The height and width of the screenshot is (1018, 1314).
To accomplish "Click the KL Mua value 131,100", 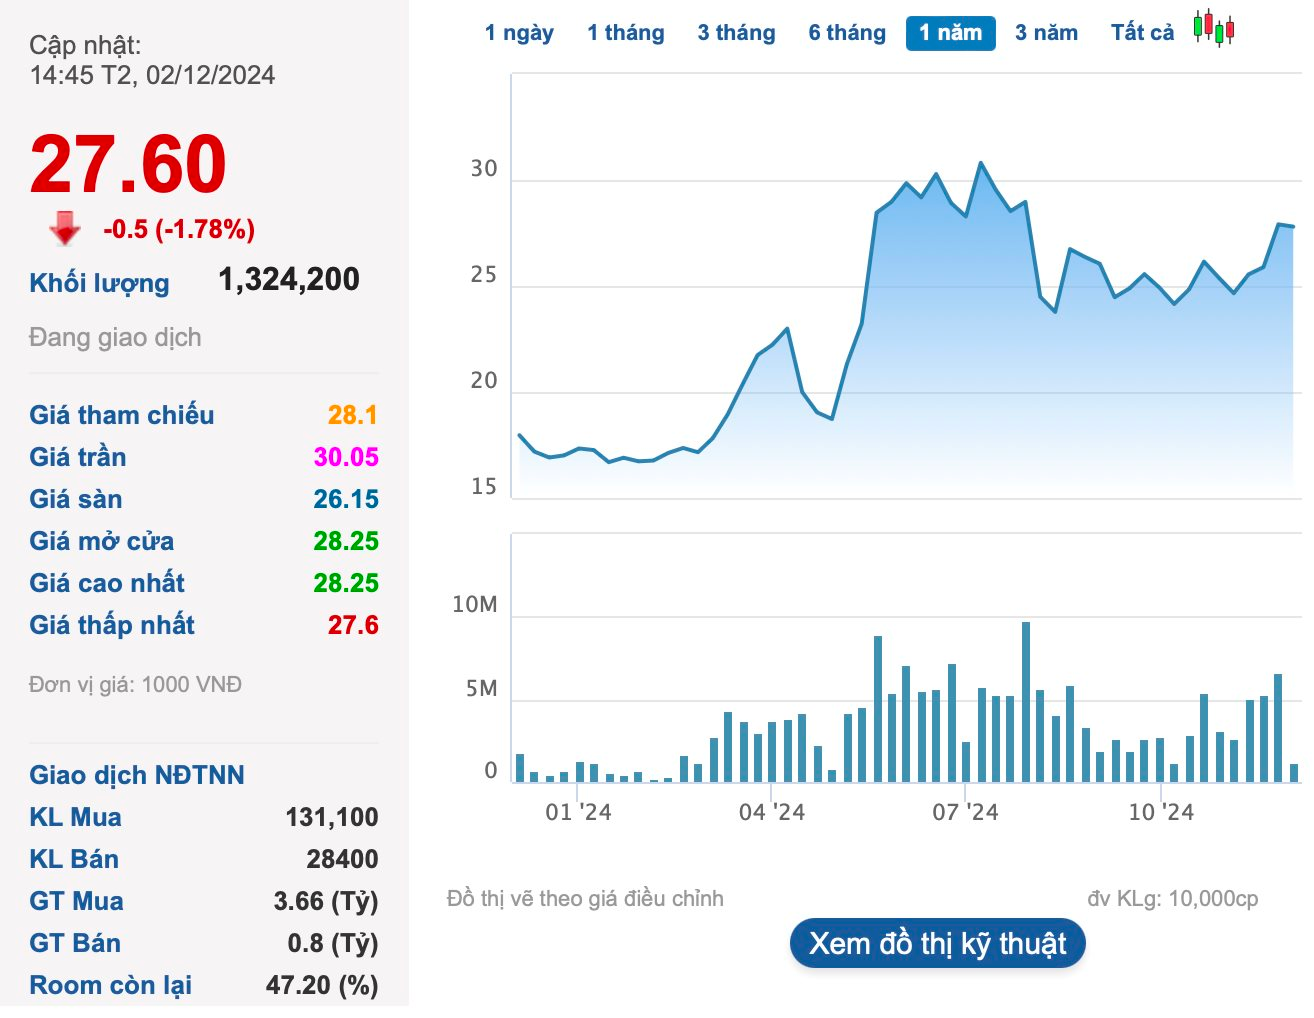I will pos(332,817).
